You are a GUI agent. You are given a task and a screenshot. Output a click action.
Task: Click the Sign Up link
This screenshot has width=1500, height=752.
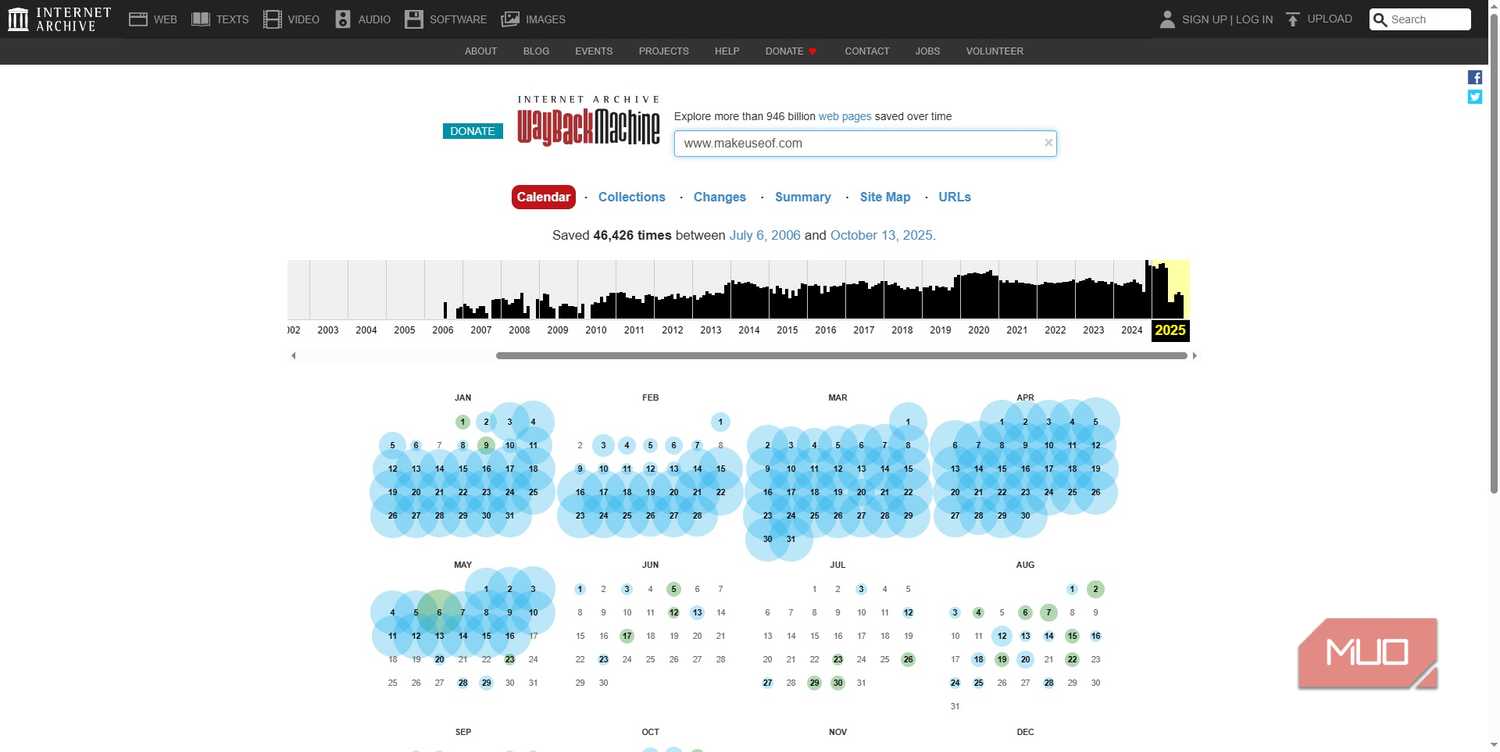(1204, 19)
